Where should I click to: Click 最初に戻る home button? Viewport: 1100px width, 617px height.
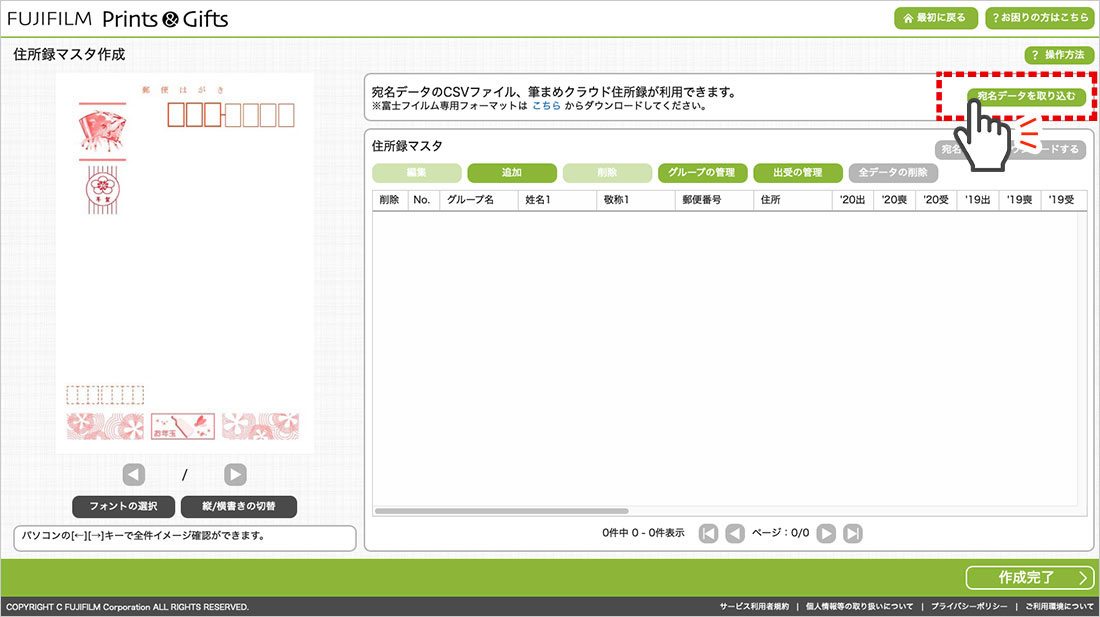click(935, 18)
